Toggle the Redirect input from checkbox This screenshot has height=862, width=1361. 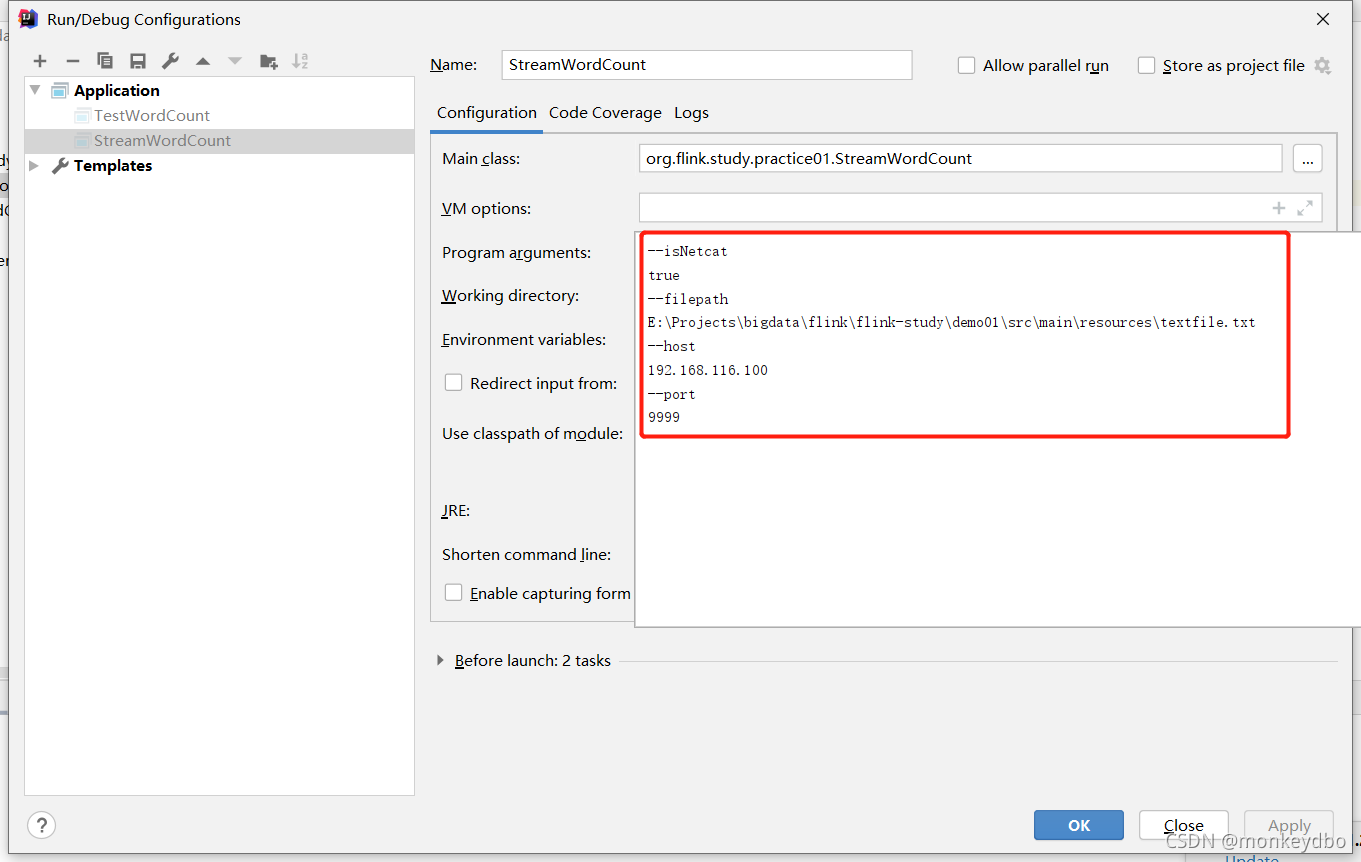[454, 382]
